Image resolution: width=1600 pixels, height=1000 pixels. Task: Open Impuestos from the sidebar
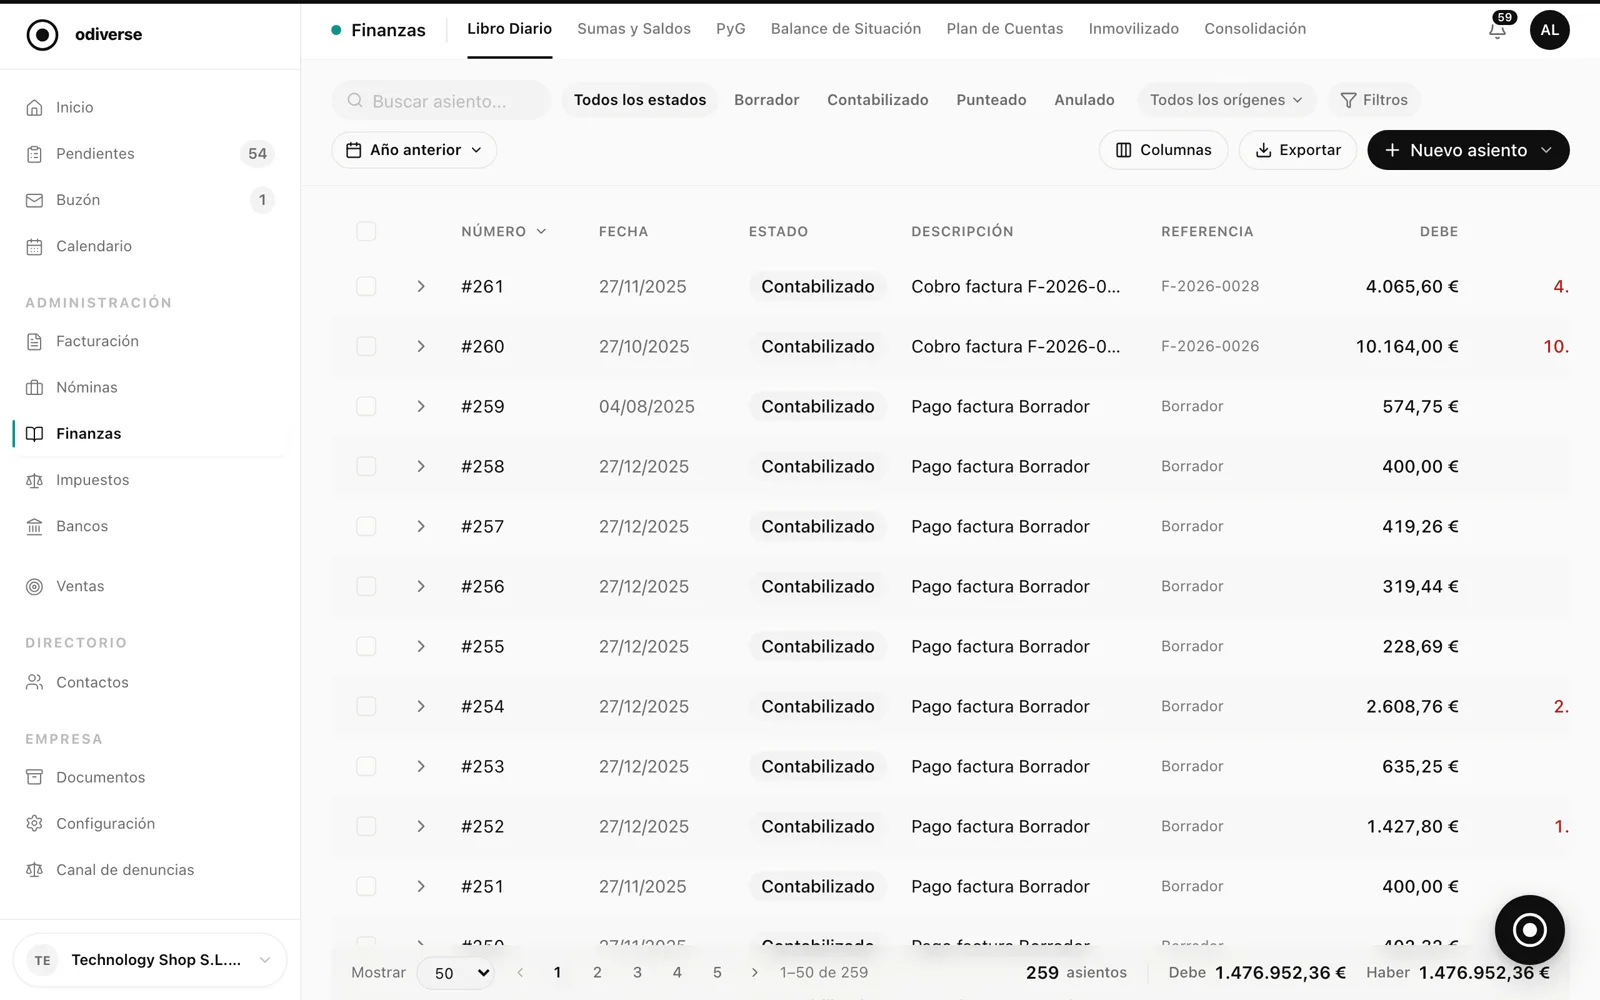pos(150,480)
